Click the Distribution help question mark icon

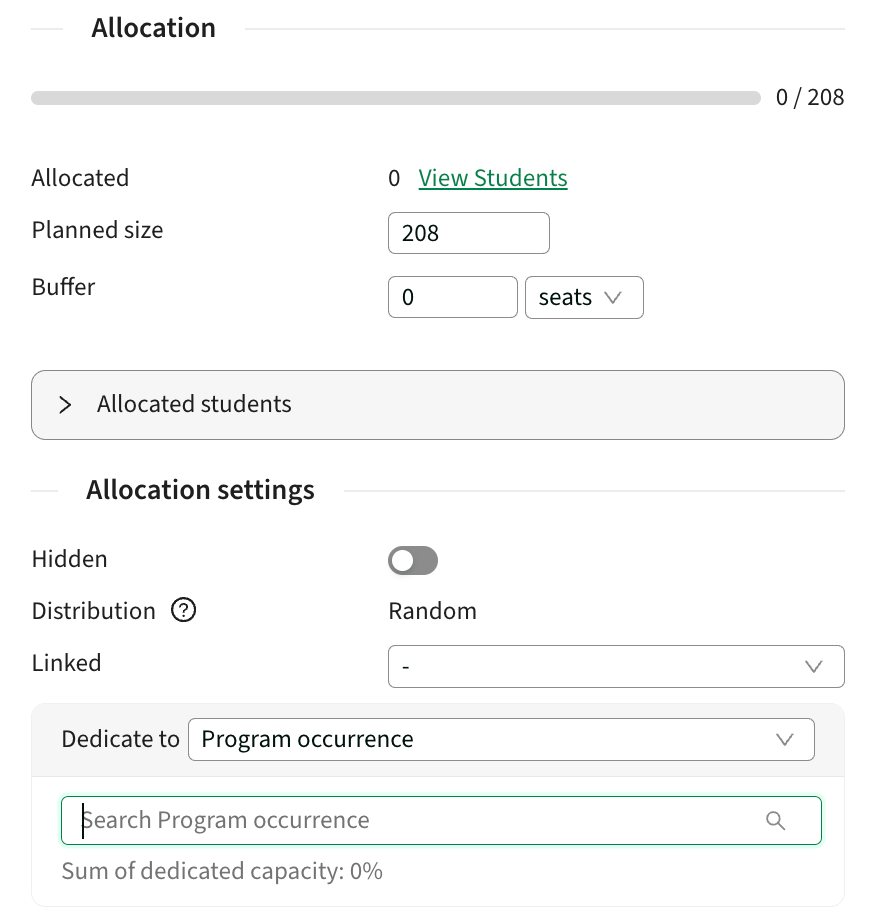point(183,610)
